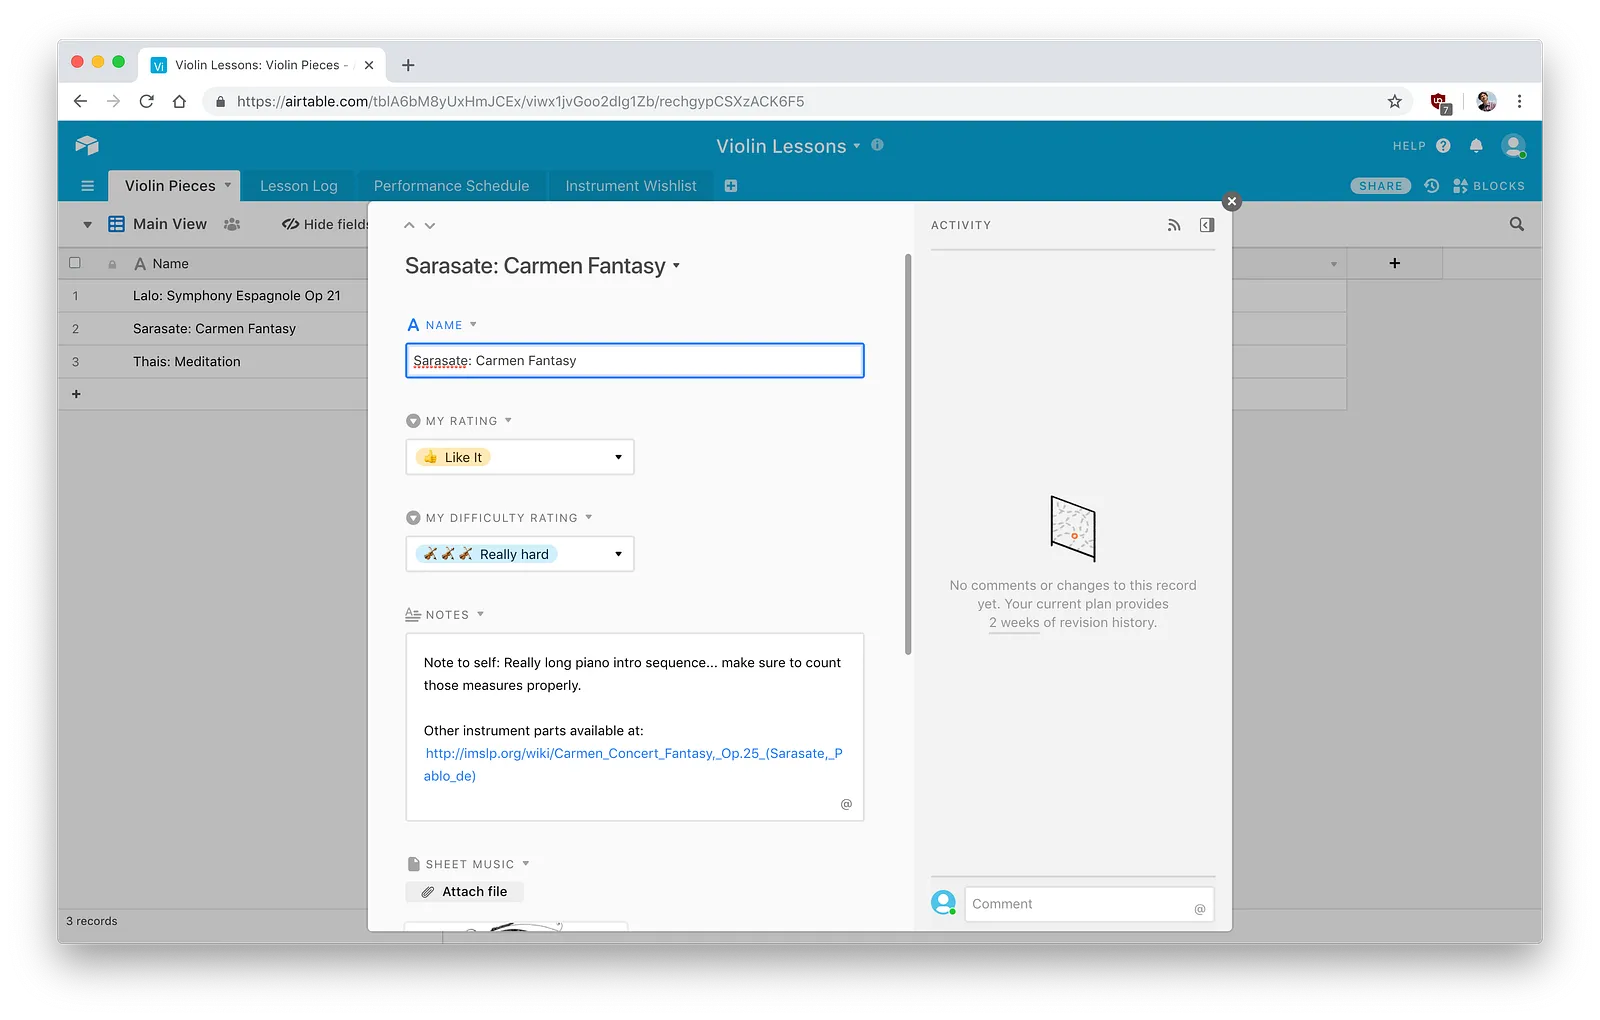Go to next record with down chevron
Screen dimensions: 1600x1020
click(430, 226)
